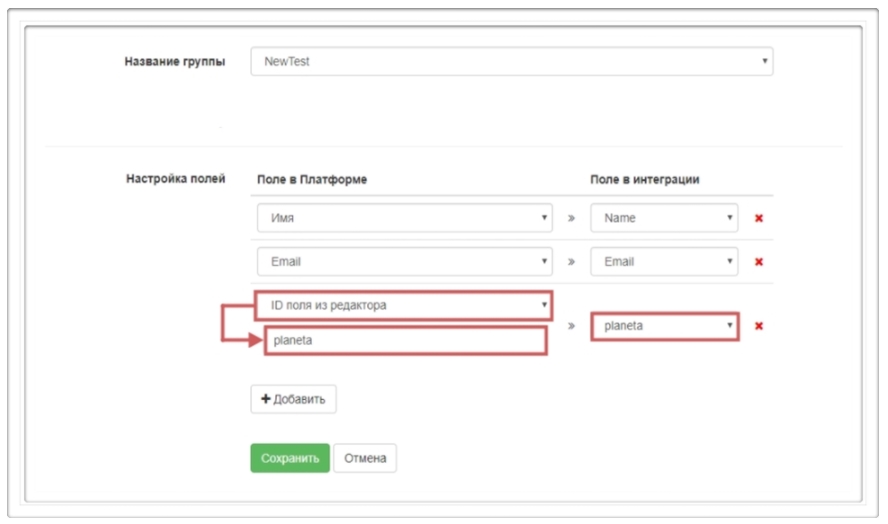Expand the planeta integration field dropdown
The image size is (888, 524).
664,326
